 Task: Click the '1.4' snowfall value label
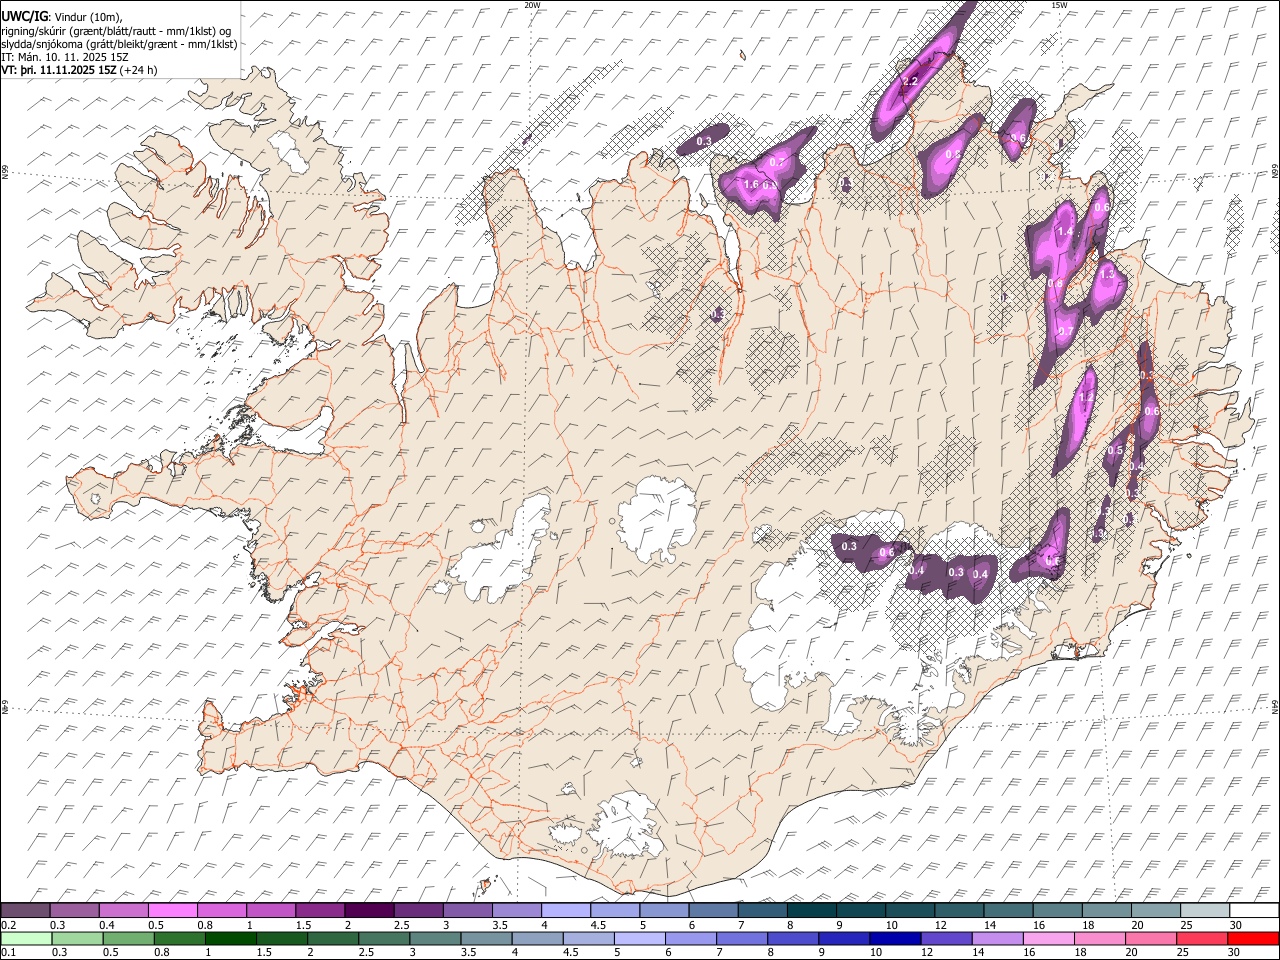pos(1065,232)
